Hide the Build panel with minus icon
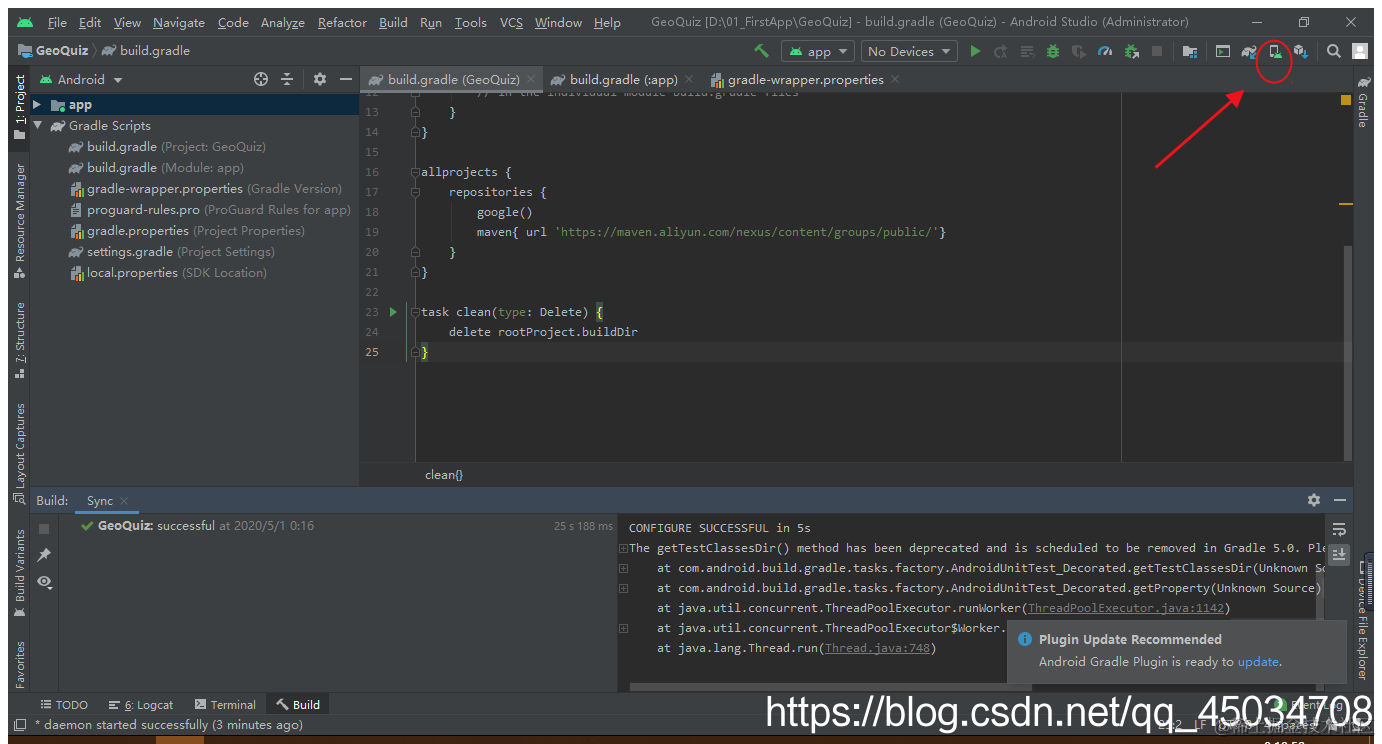 (x=1340, y=500)
